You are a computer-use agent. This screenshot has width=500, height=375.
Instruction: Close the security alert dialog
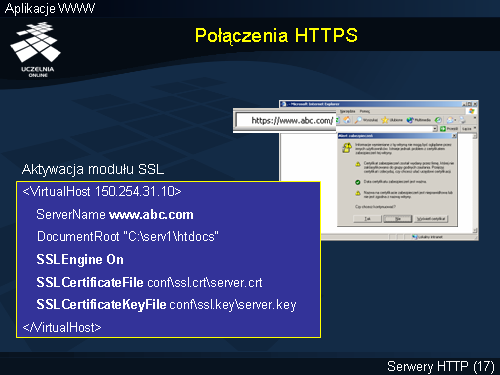coord(454,136)
